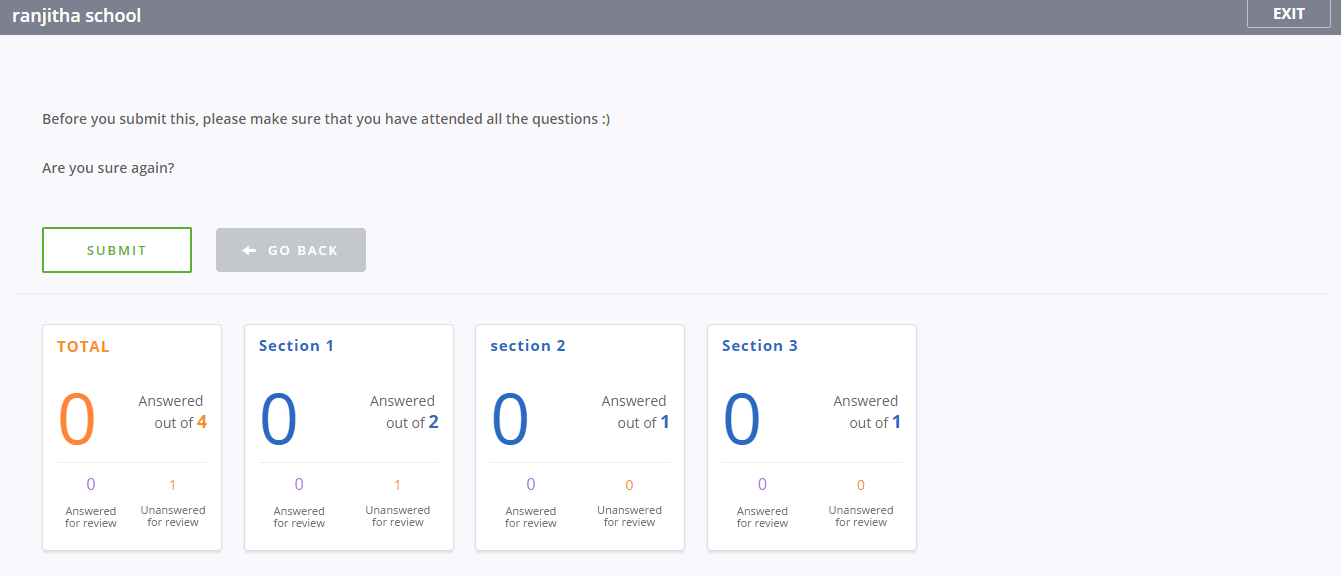Click the green SUBMIT button
This screenshot has width=1341, height=576.
pyautogui.click(x=117, y=250)
